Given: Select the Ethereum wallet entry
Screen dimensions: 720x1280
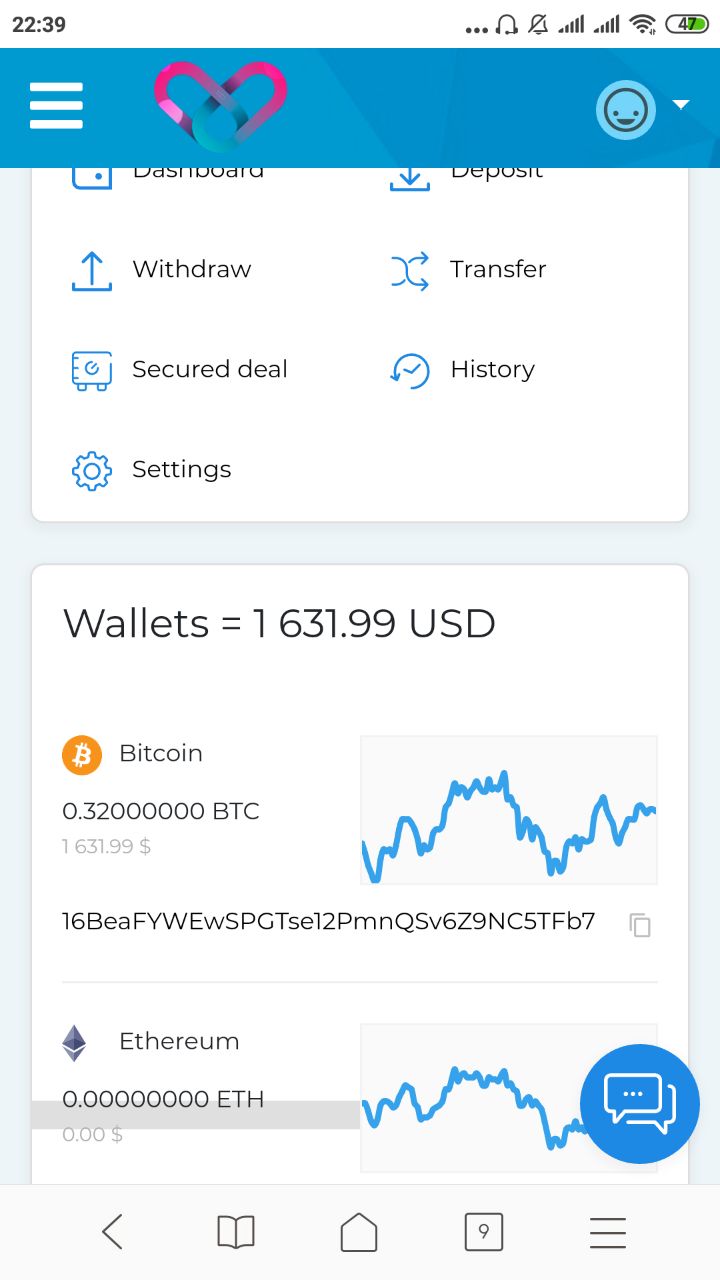Looking at the screenshot, I should coord(179,1042).
